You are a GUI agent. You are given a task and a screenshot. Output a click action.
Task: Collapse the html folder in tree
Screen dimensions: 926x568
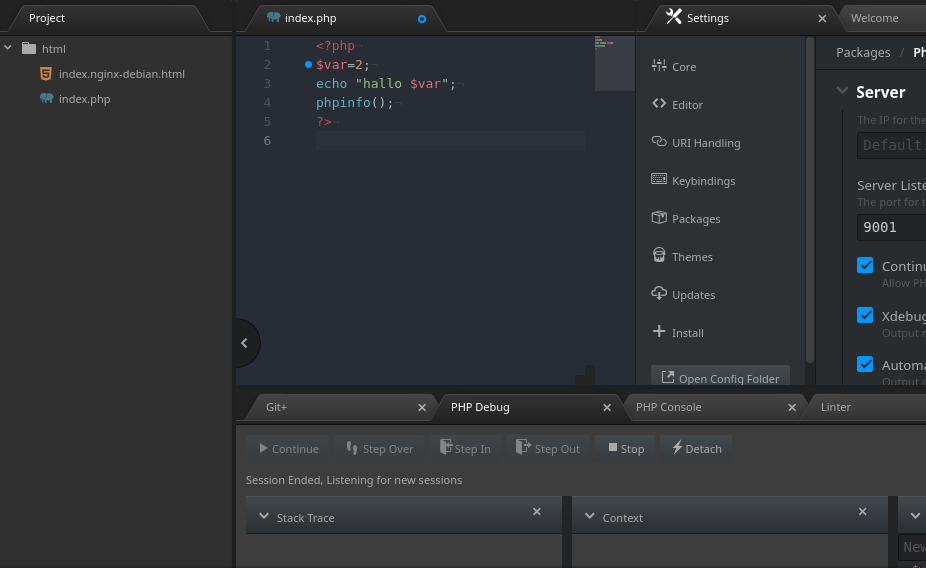[8, 48]
